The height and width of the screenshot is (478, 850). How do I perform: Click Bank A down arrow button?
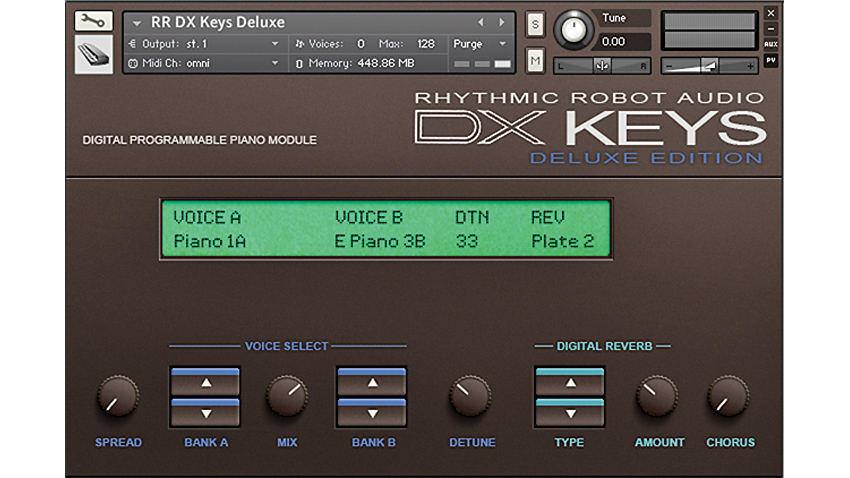(x=205, y=412)
